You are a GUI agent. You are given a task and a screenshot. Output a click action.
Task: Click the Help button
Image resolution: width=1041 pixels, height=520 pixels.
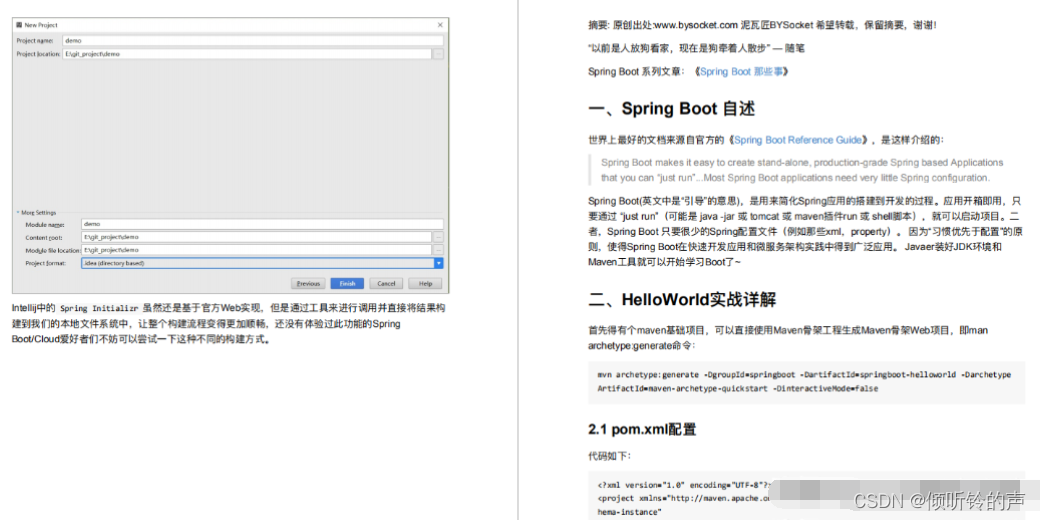(x=425, y=284)
